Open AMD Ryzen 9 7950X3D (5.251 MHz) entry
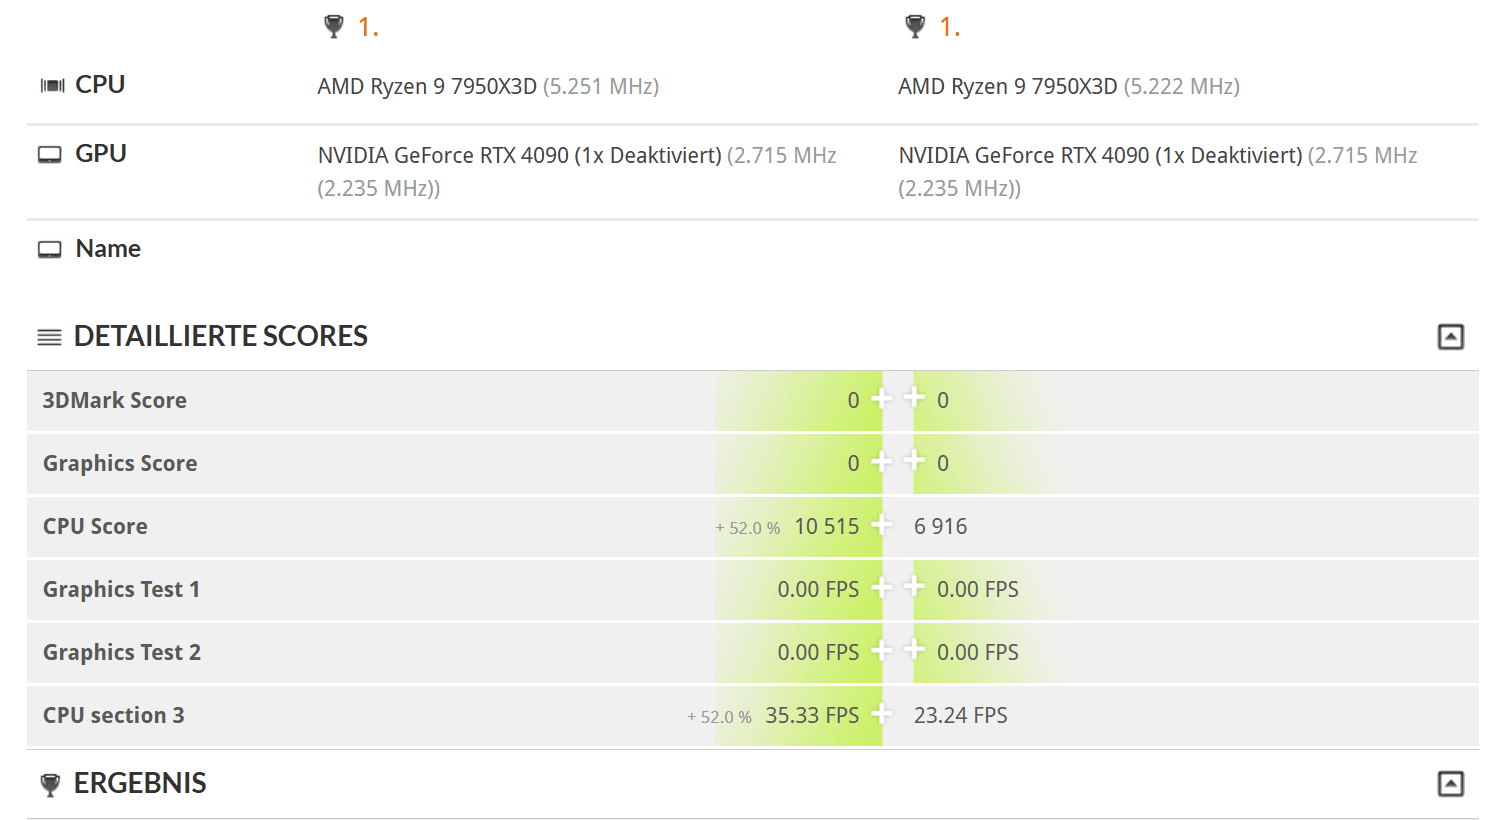 click(x=488, y=87)
